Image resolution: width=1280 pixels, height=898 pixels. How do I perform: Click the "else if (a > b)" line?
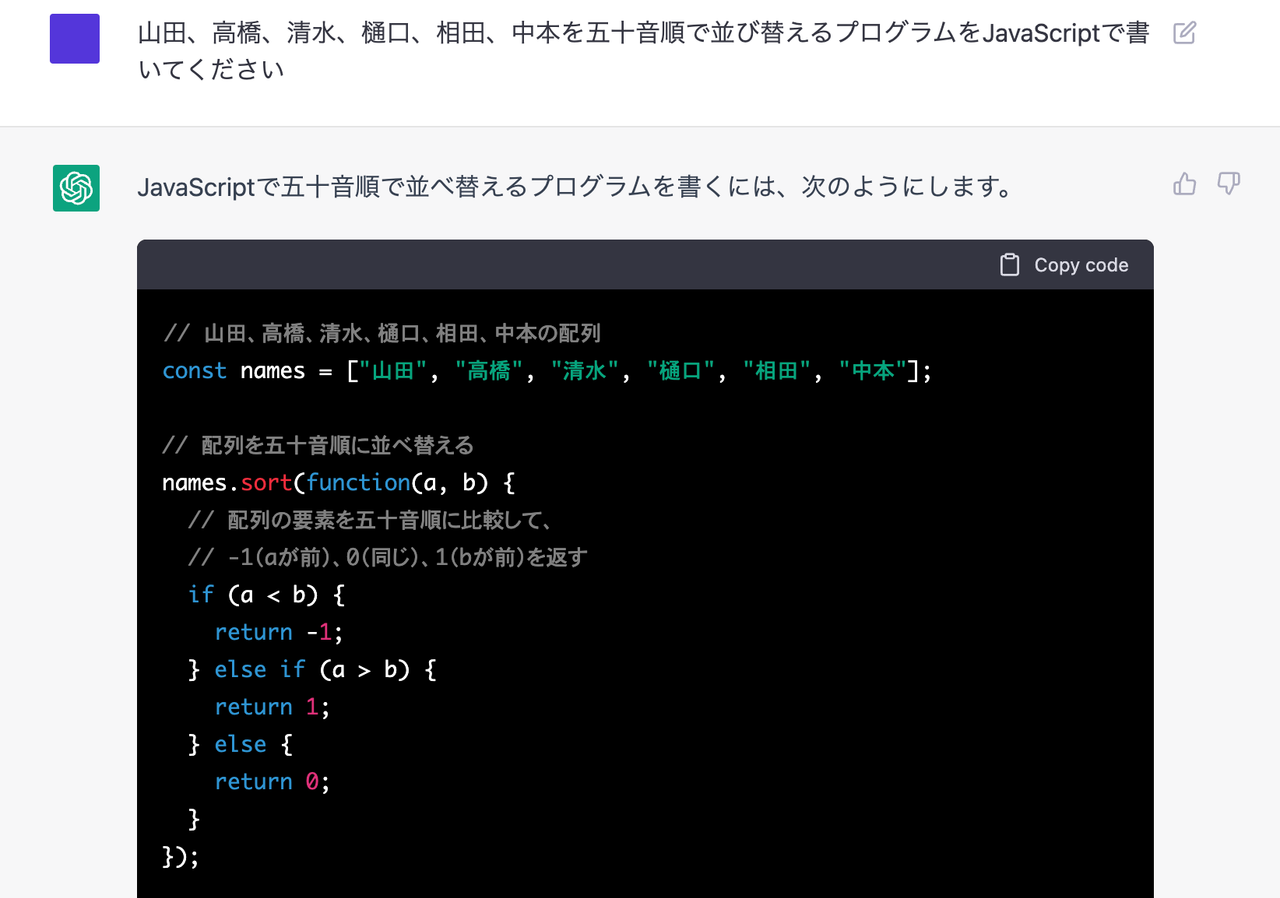(312, 669)
